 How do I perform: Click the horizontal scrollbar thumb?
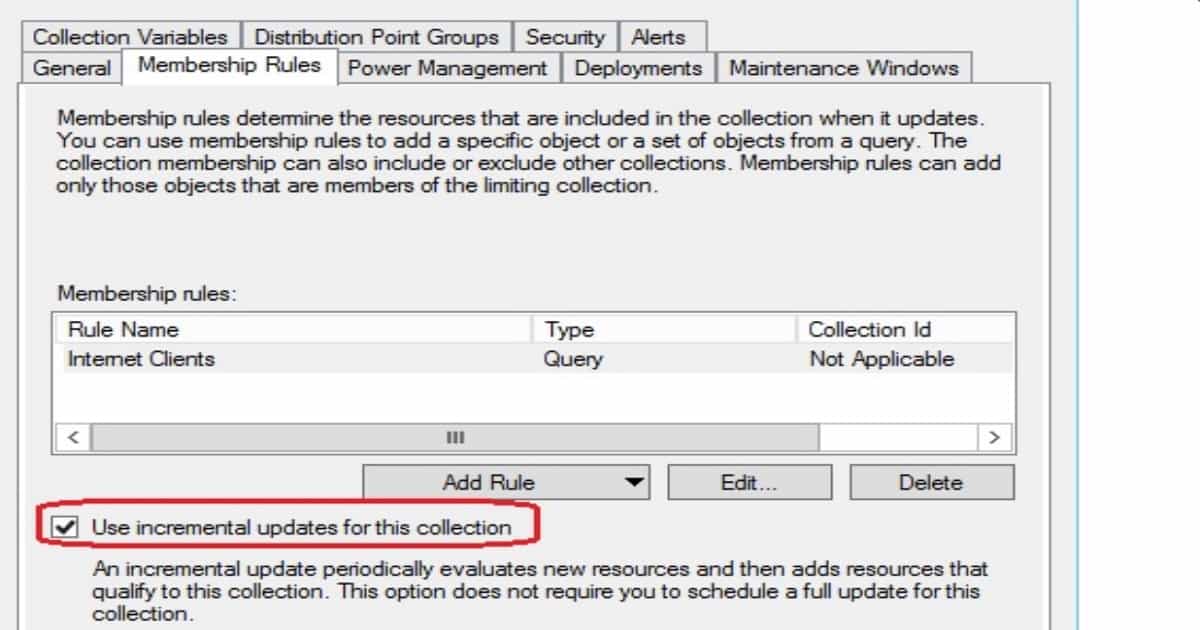coord(456,437)
